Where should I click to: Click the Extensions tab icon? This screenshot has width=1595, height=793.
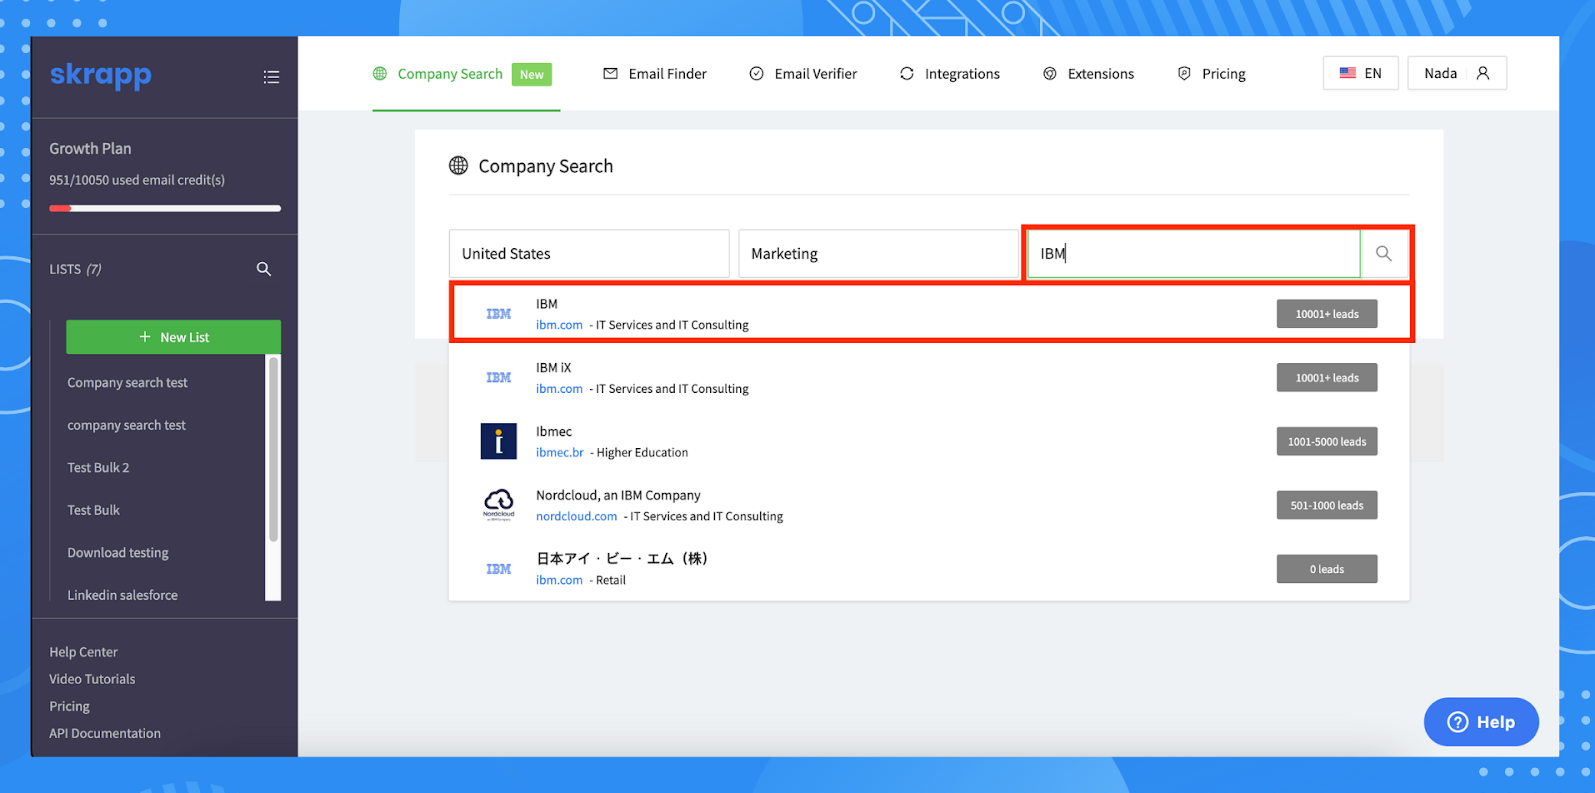coord(1050,73)
